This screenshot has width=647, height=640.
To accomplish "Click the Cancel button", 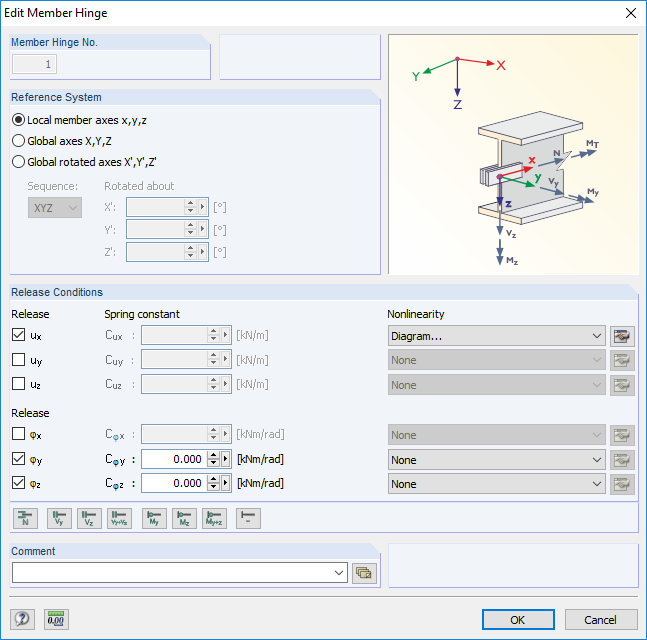I will click(x=600, y=620).
